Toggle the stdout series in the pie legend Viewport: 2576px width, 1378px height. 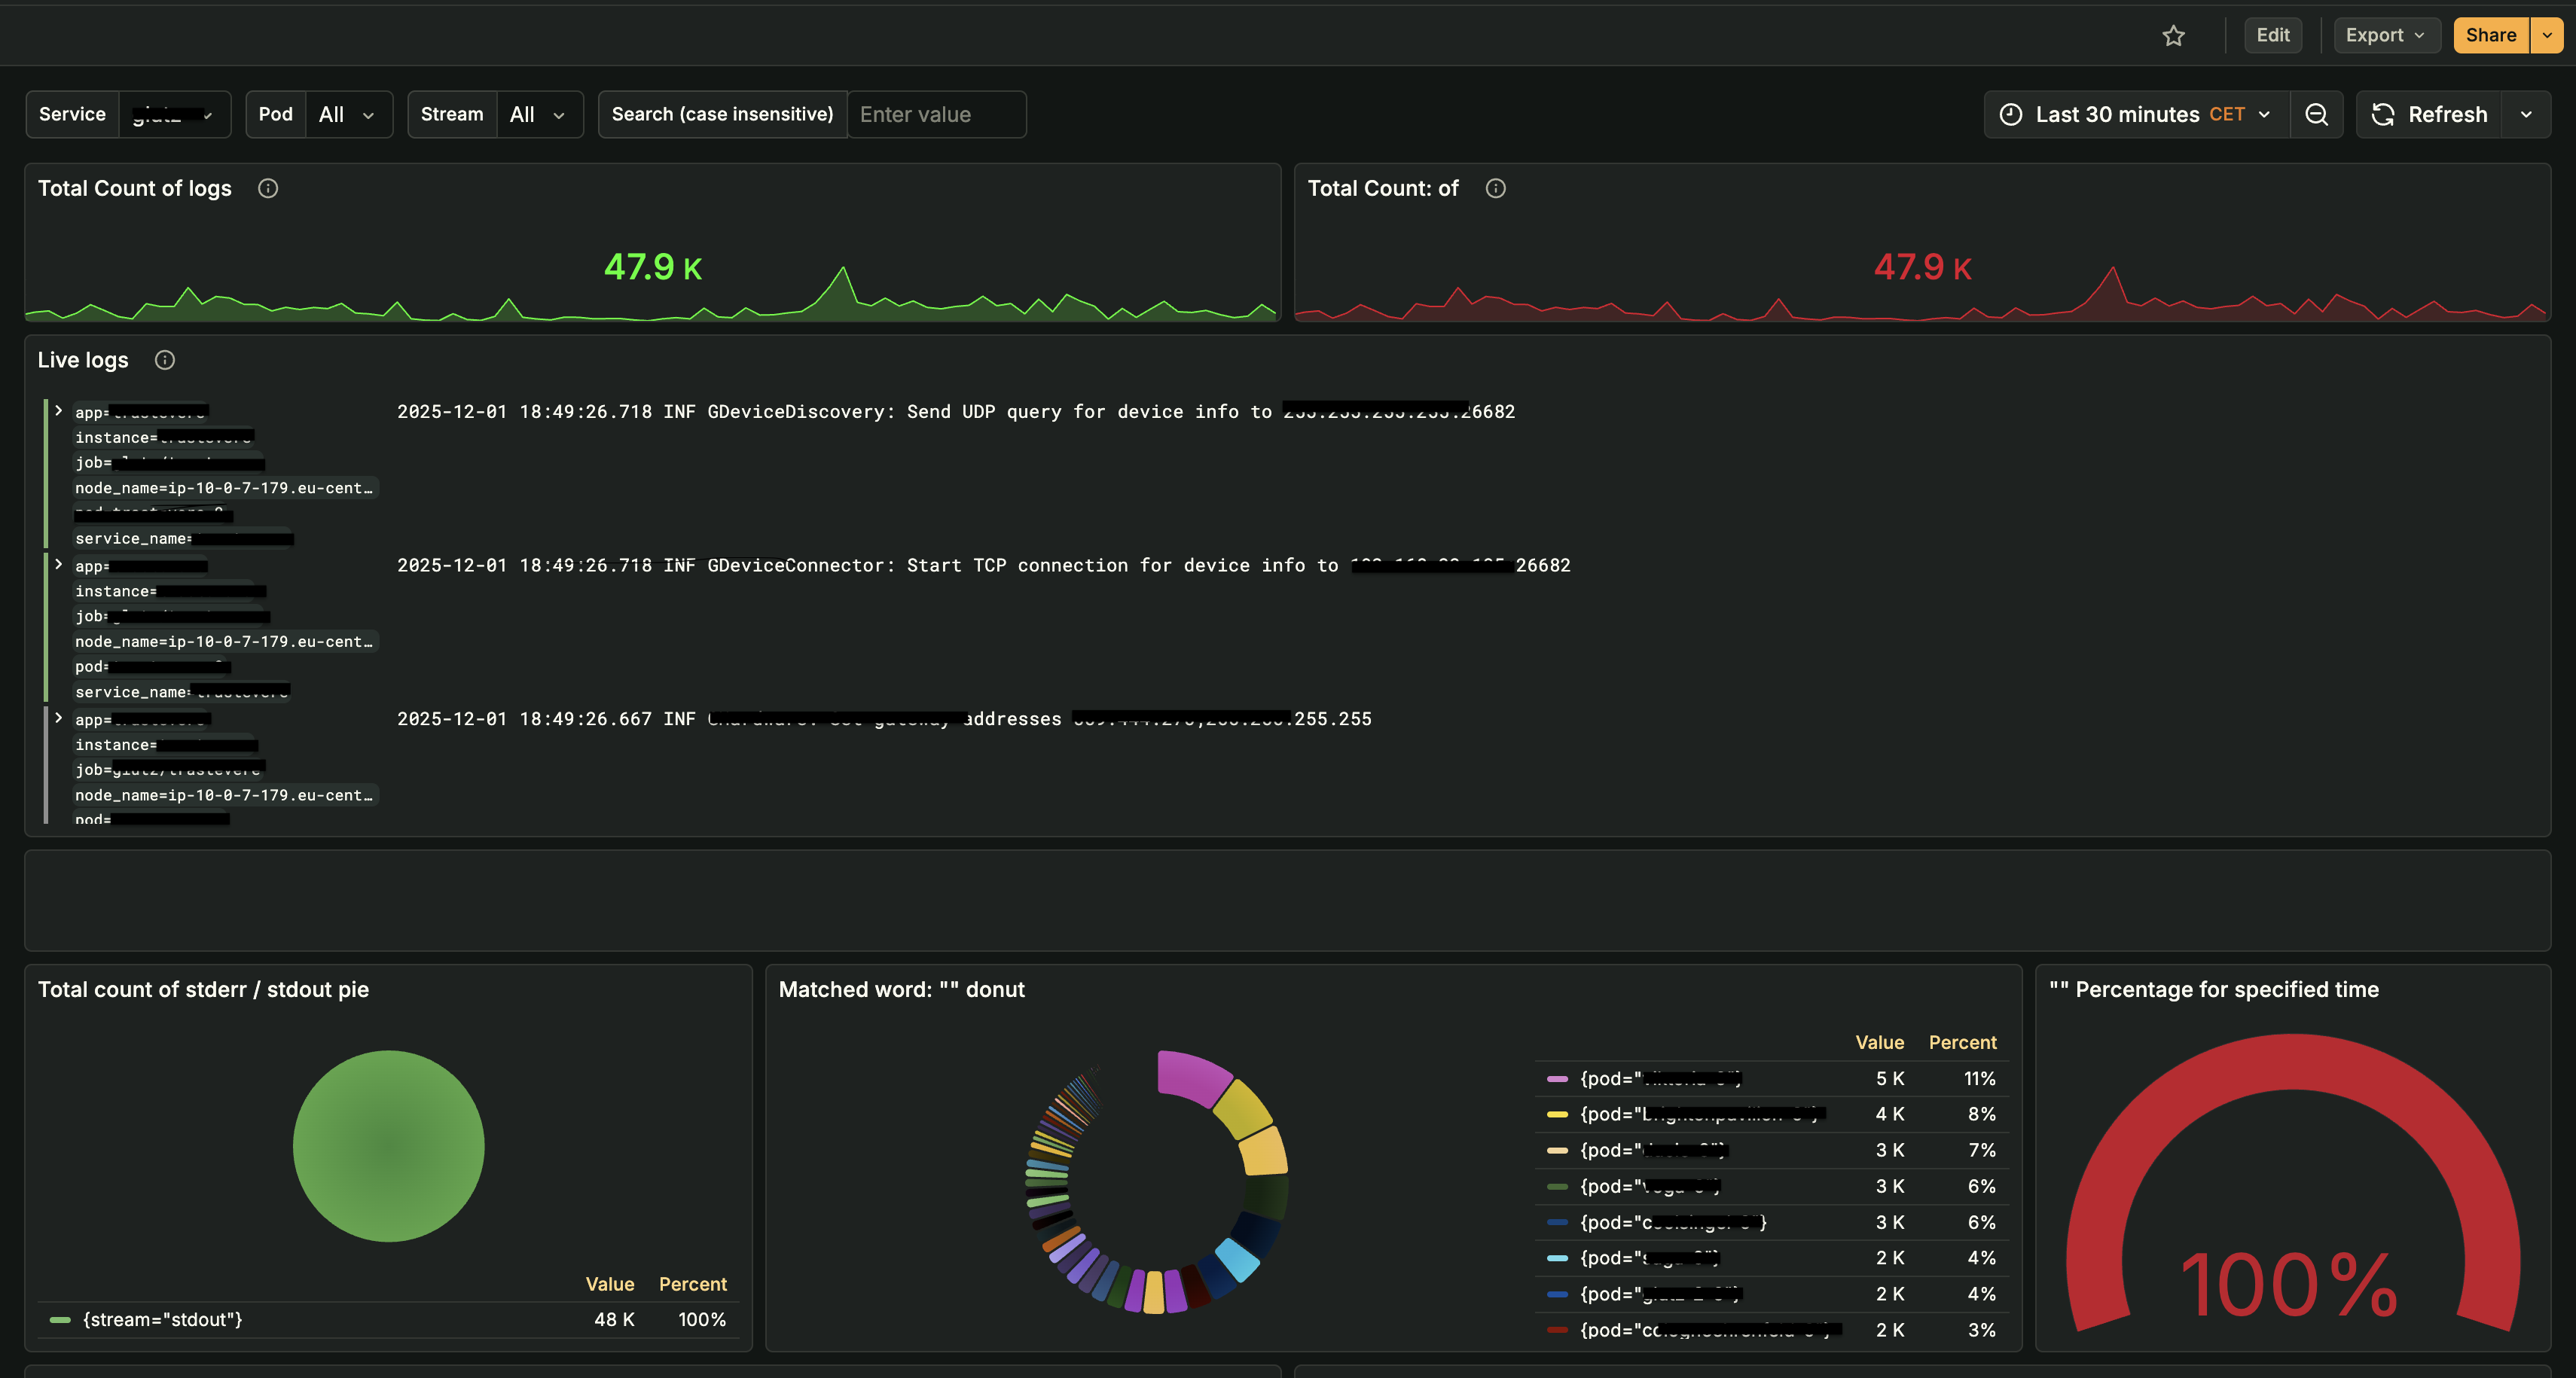pos(163,1319)
